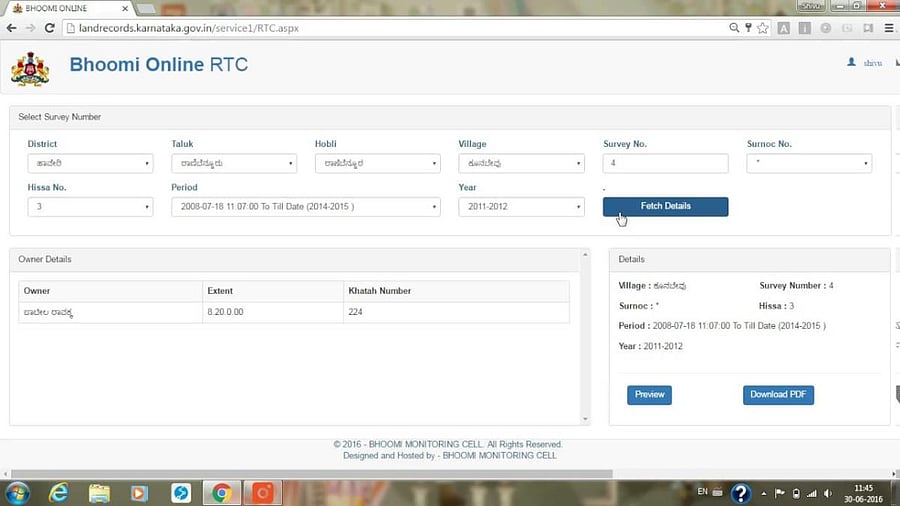Open the Chrome hamburger menu
The width and height of the screenshot is (900, 506).
pyautogui.click(x=887, y=28)
